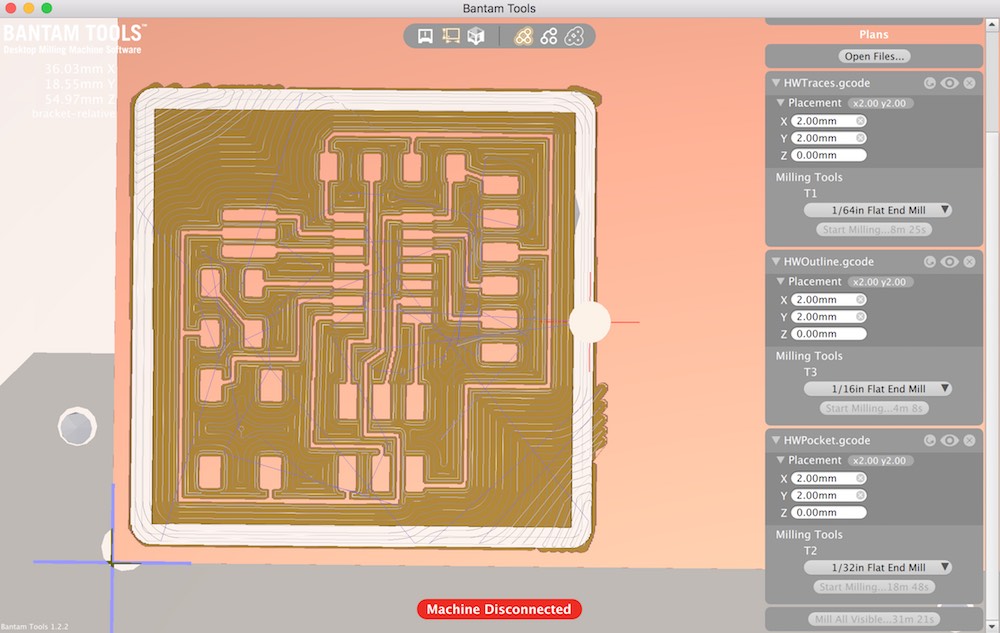Open the 1/32in Flat End Mill dropdown

[x=878, y=567]
